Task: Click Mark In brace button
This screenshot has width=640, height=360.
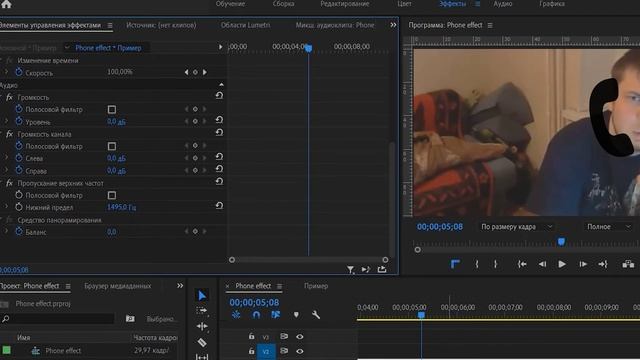Action: point(476,264)
